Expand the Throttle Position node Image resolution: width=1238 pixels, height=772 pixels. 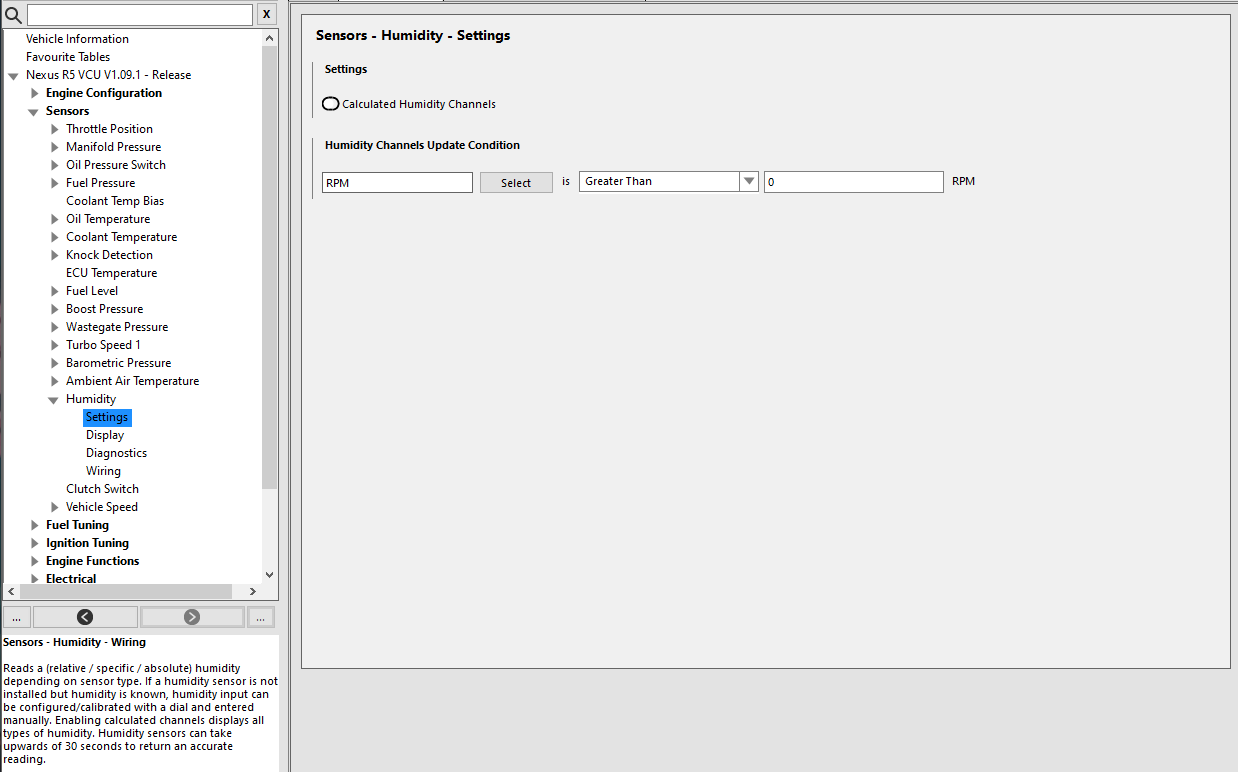click(x=55, y=129)
